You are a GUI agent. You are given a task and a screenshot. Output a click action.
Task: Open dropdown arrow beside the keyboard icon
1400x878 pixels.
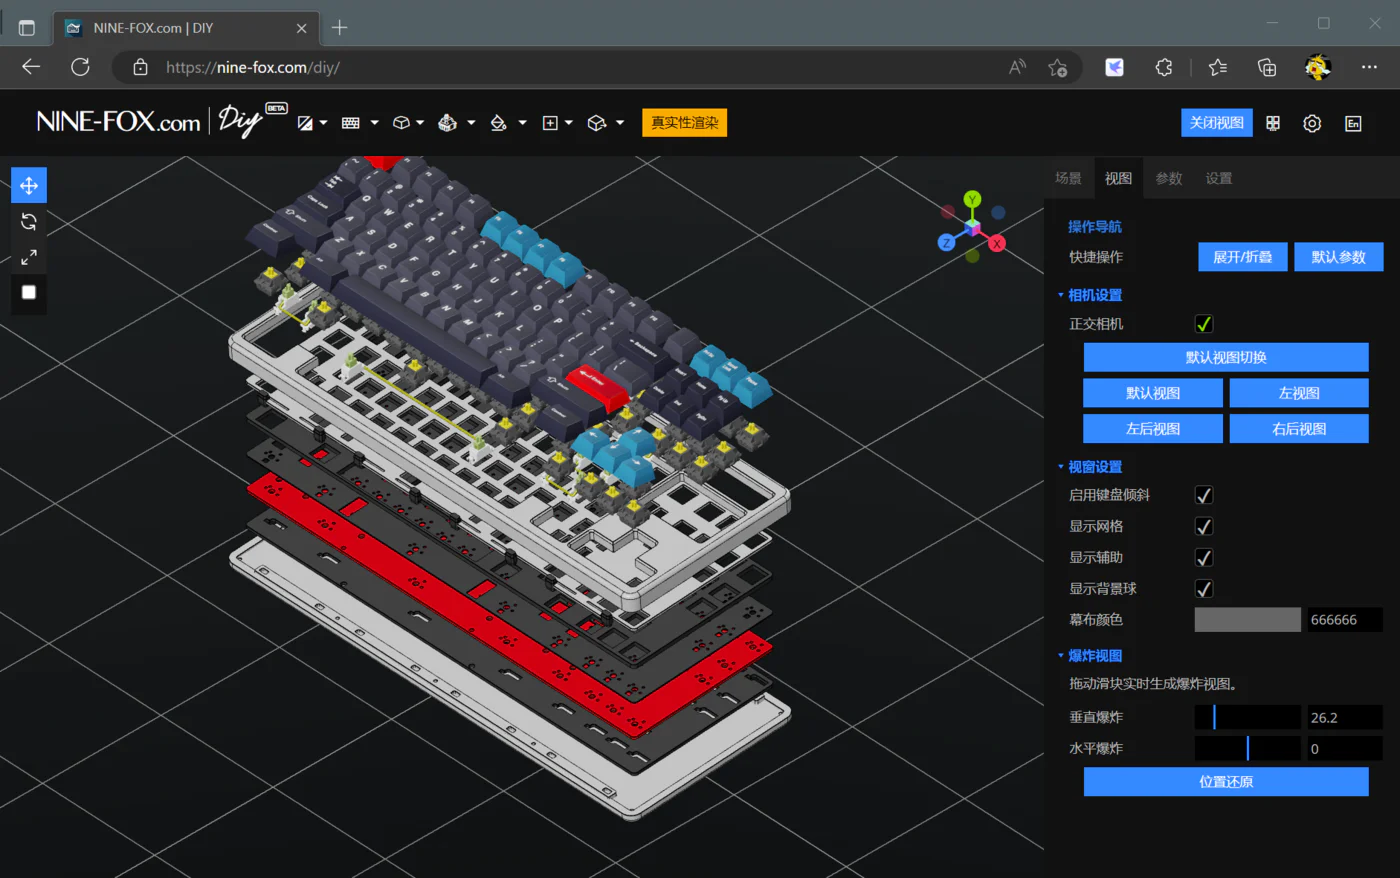tap(374, 123)
